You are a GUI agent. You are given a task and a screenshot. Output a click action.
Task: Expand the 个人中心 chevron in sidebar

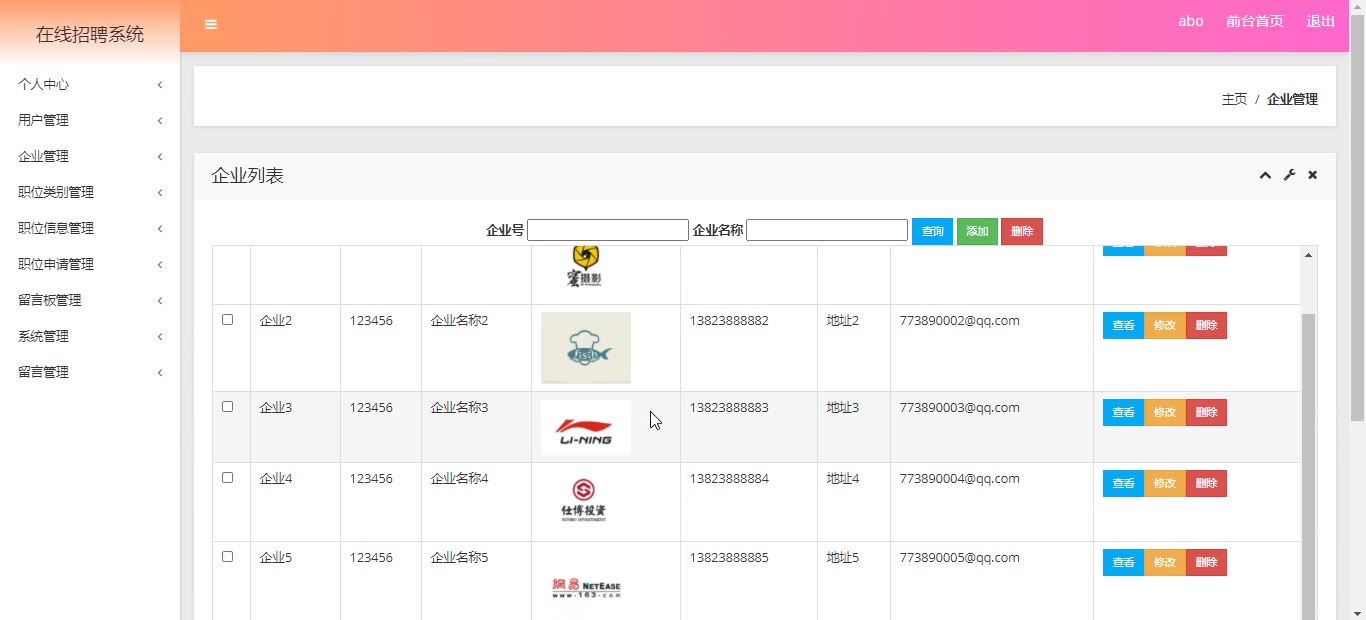160,85
